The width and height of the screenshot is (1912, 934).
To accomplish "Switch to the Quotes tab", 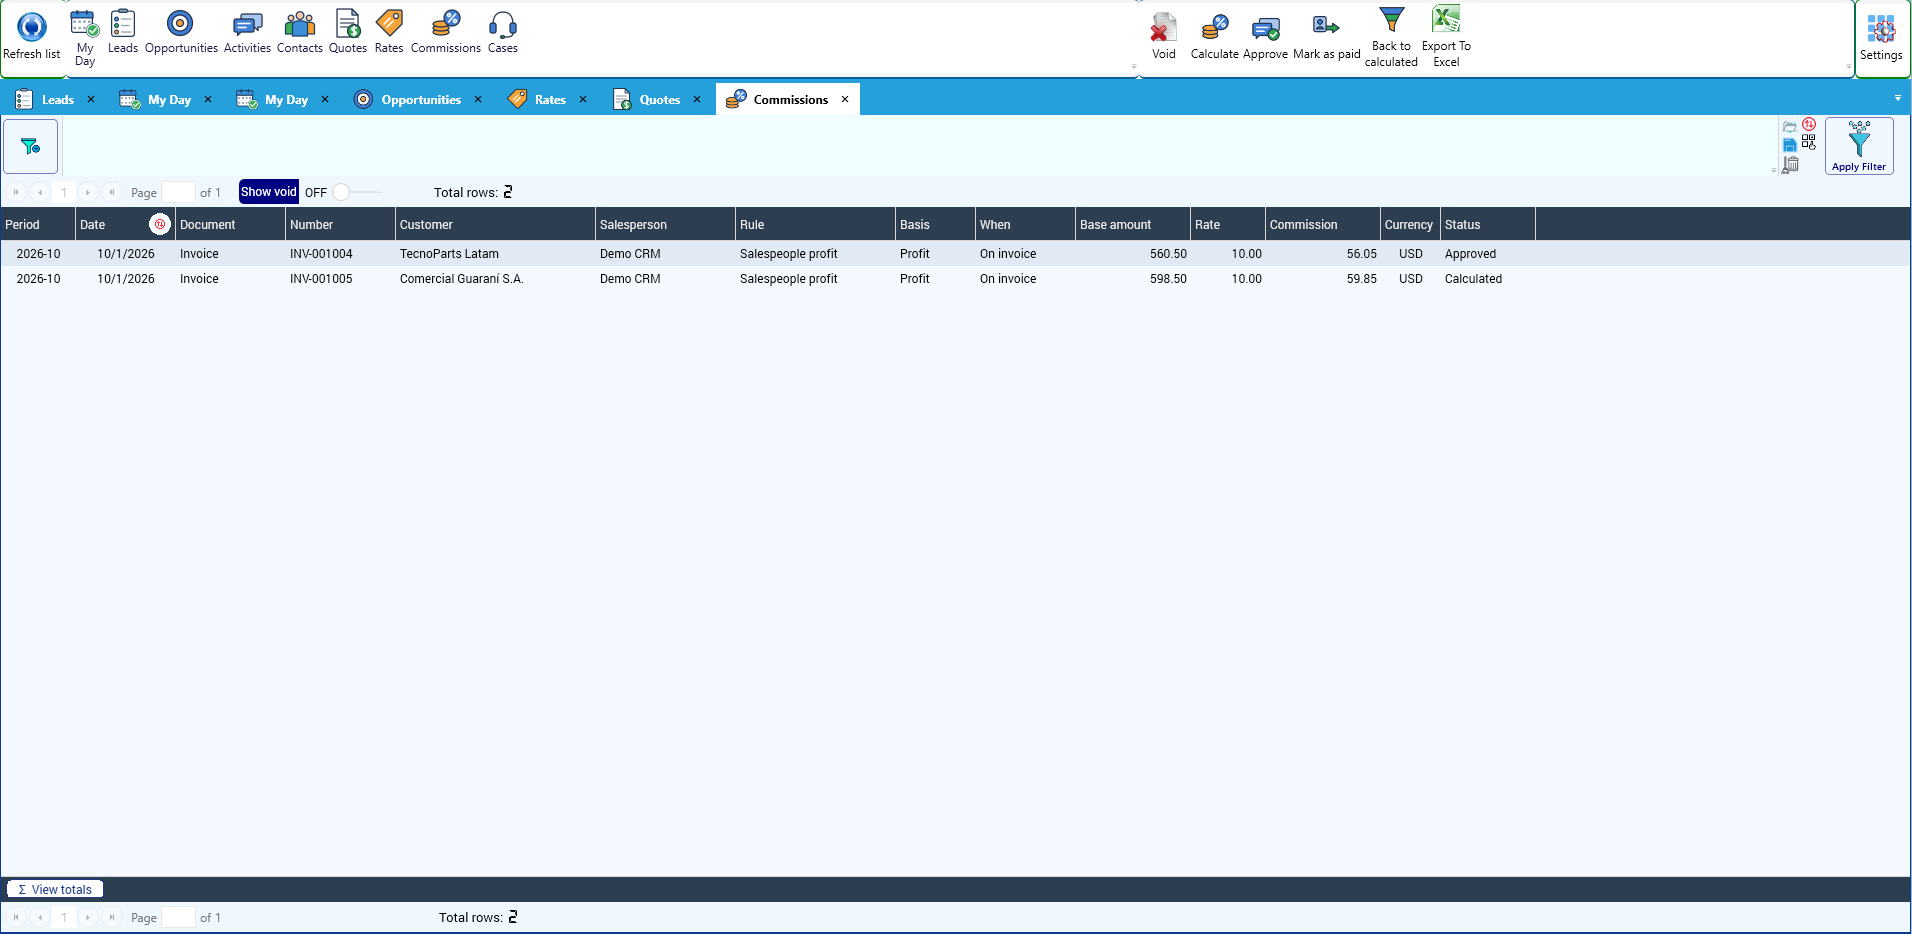I will [658, 99].
